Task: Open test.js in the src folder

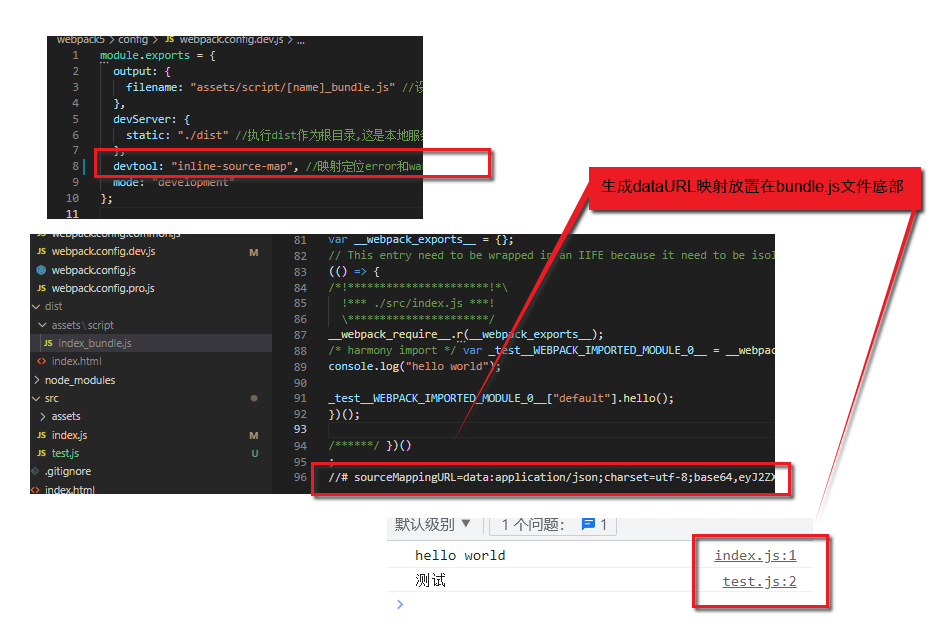Action: [65, 453]
